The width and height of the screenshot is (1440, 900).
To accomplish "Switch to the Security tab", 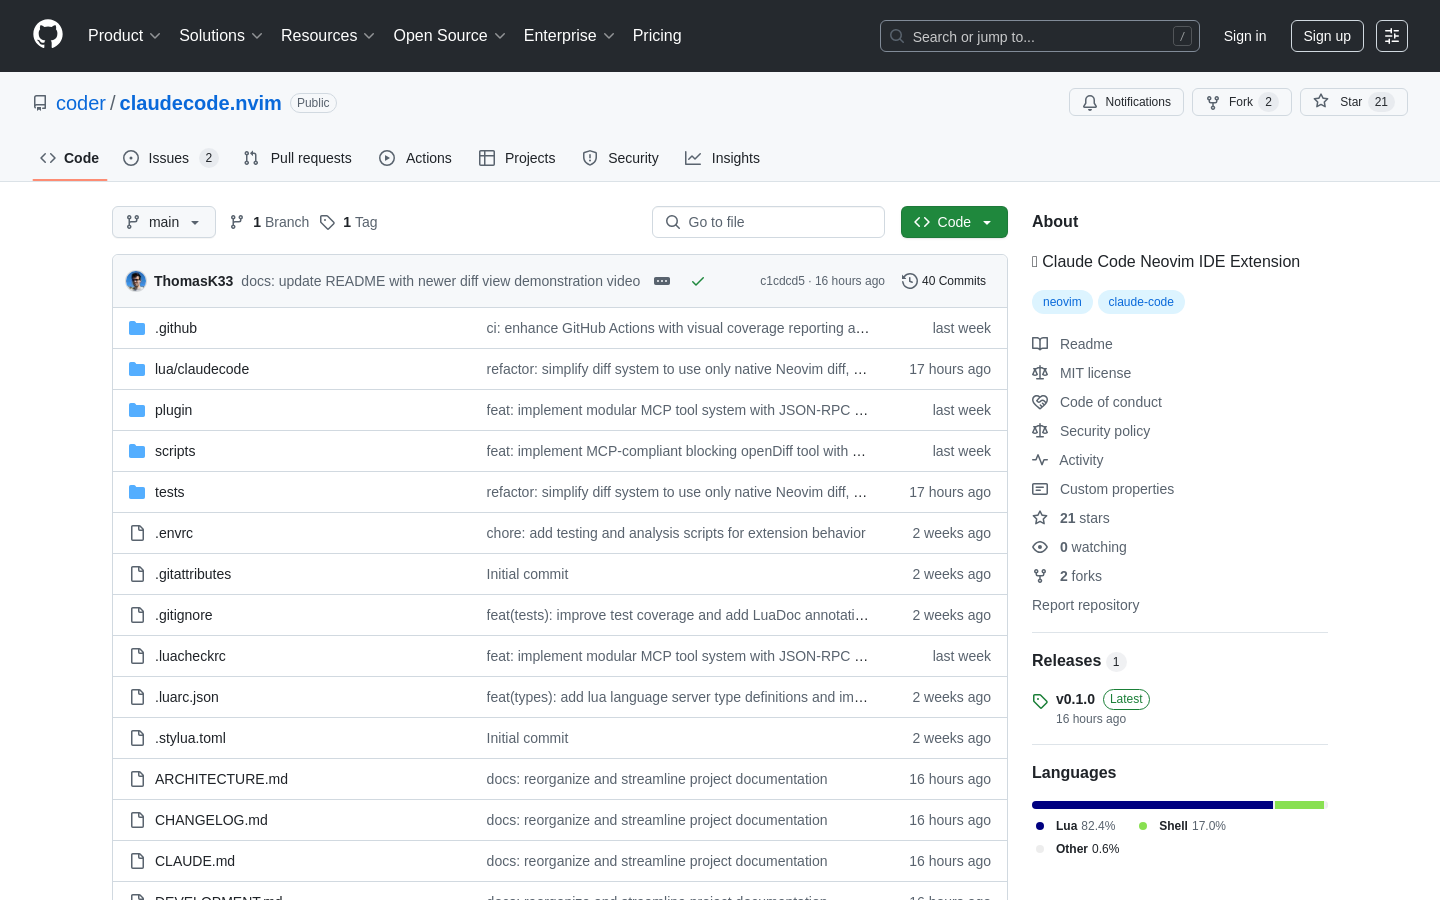I will pos(621,158).
